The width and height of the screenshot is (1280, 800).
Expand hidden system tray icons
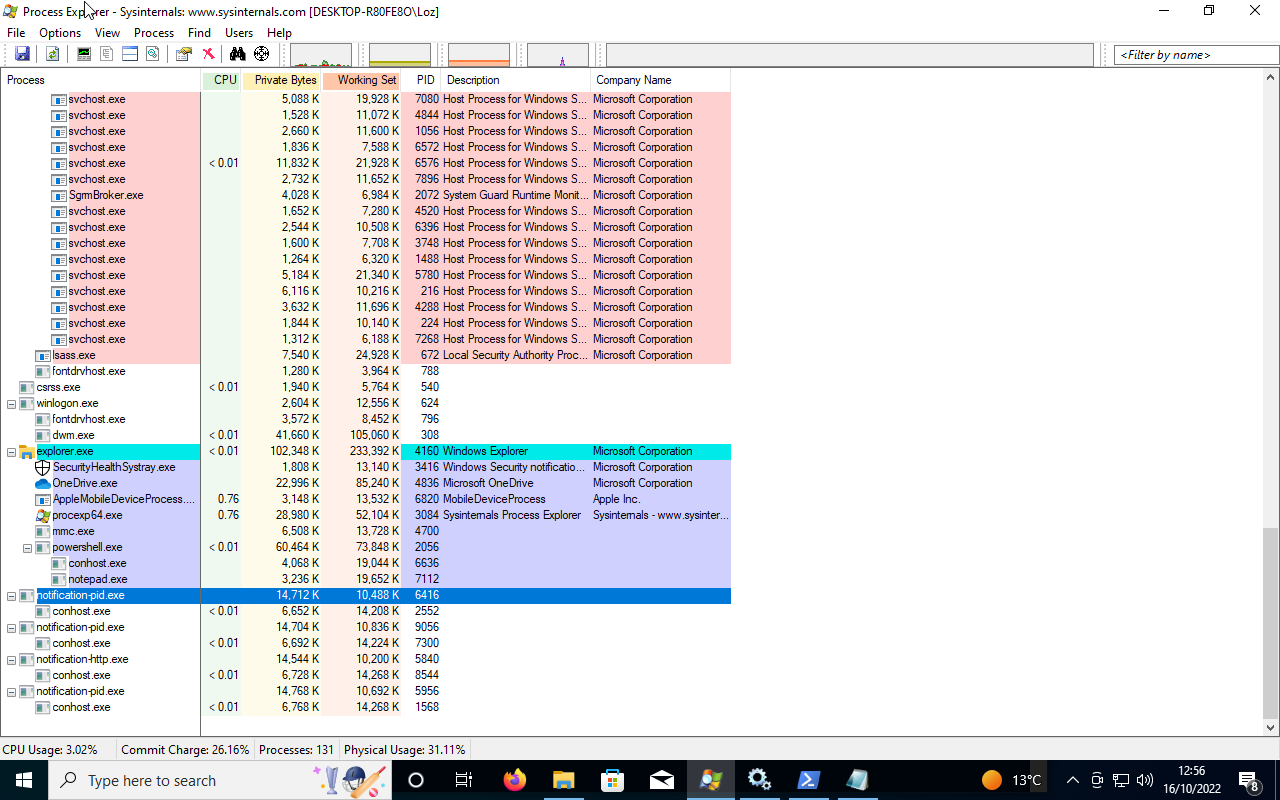pyautogui.click(x=1072, y=780)
